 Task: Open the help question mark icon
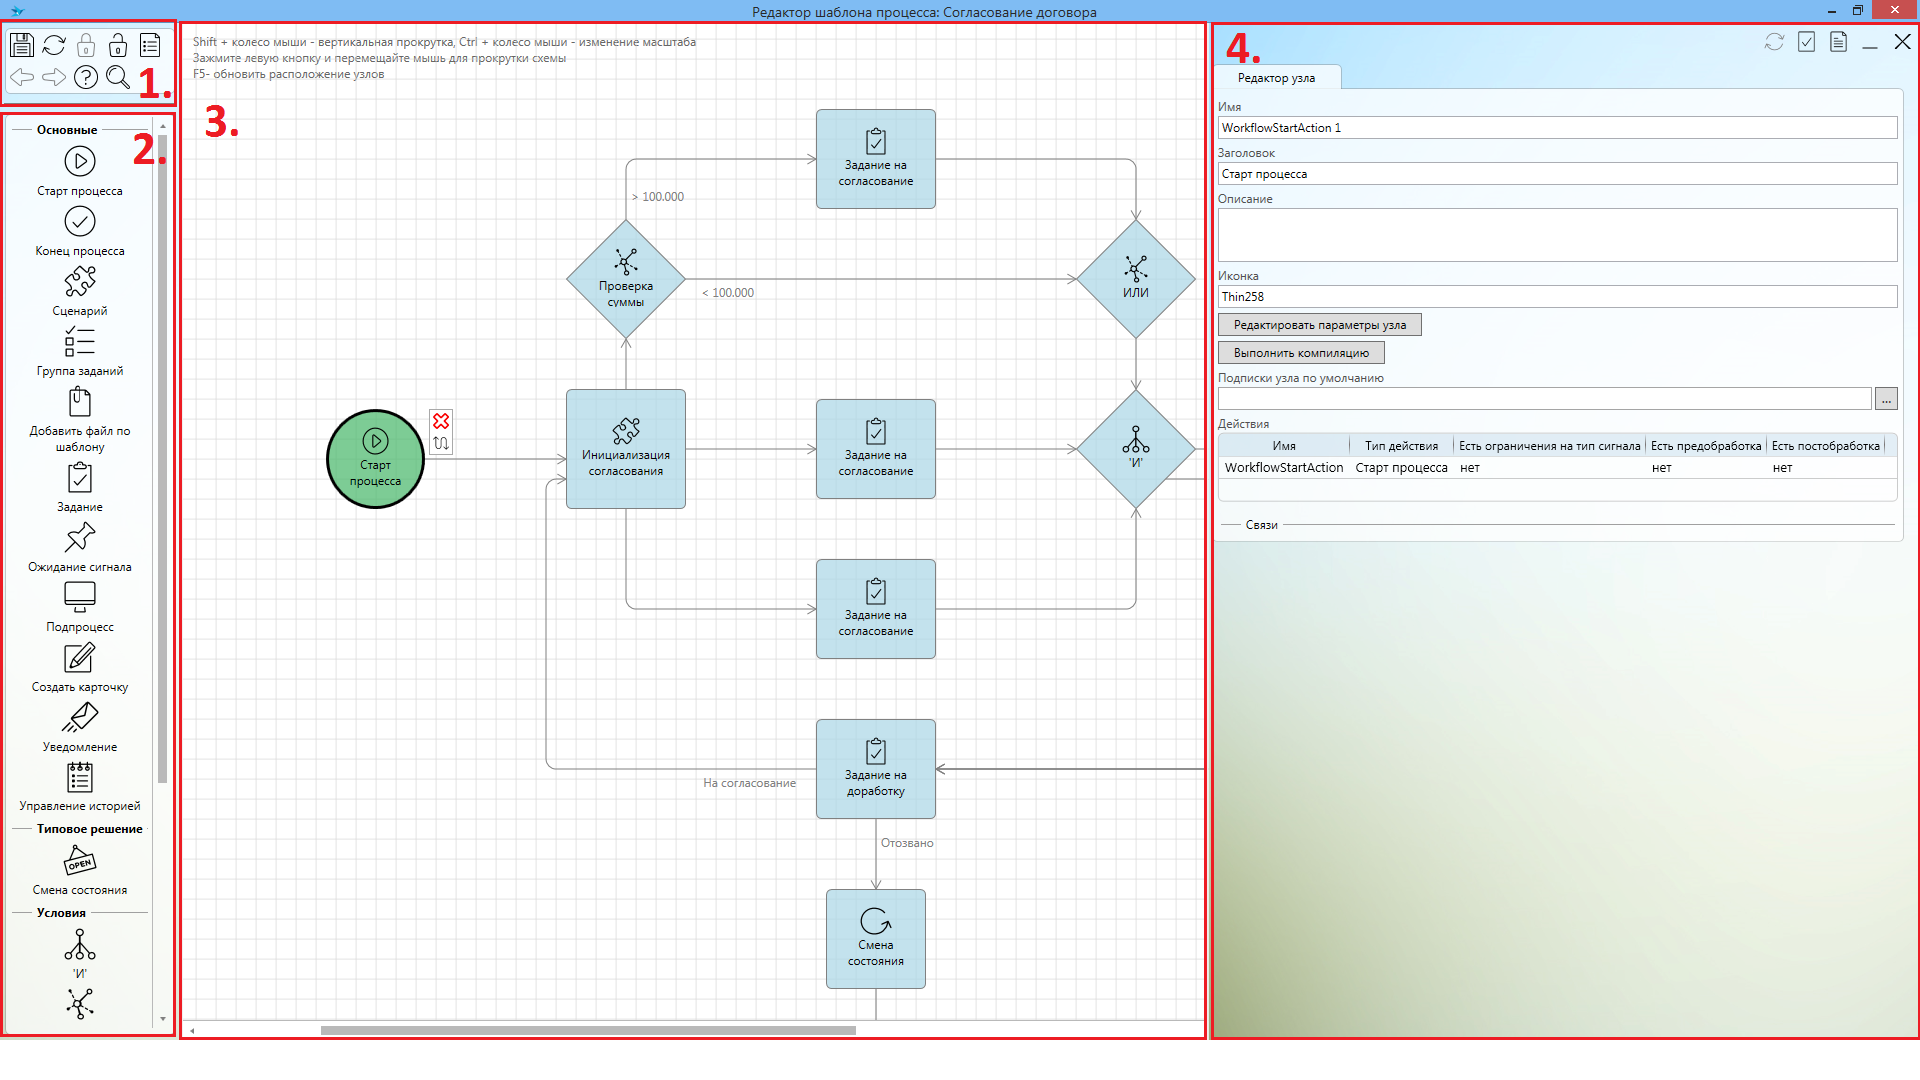click(86, 77)
